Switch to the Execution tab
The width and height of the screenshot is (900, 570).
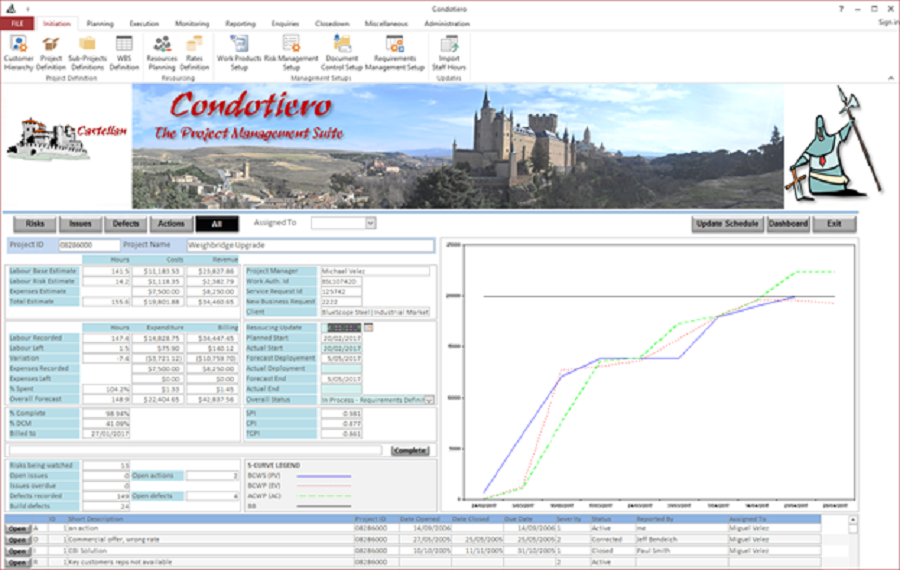144,24
